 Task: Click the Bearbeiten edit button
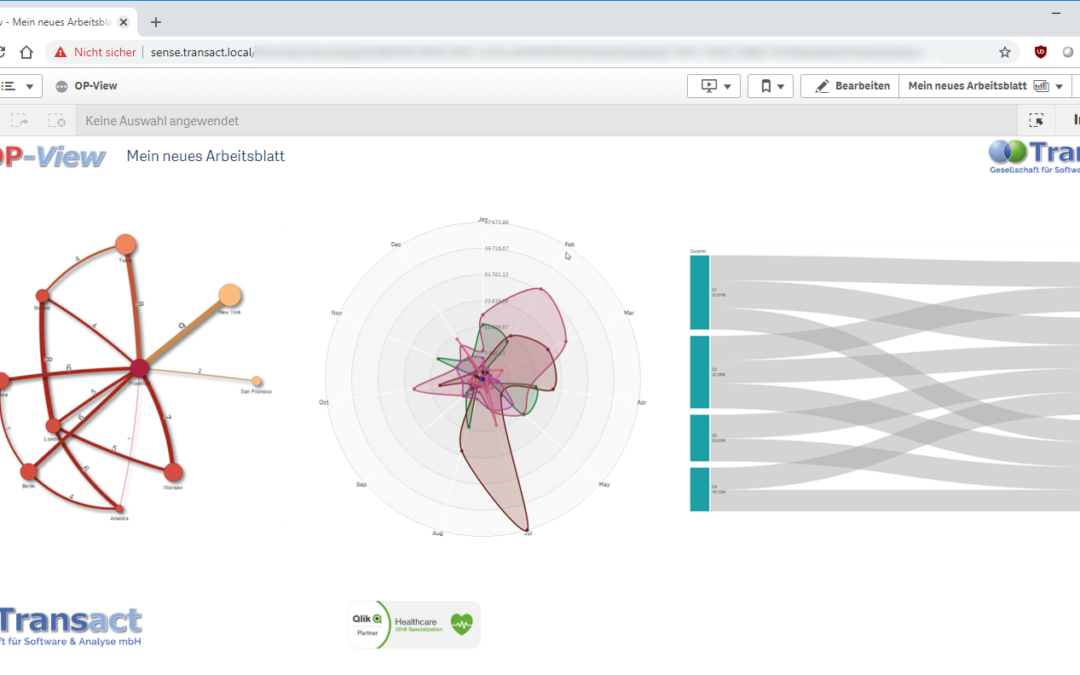[x=850, y=86]
